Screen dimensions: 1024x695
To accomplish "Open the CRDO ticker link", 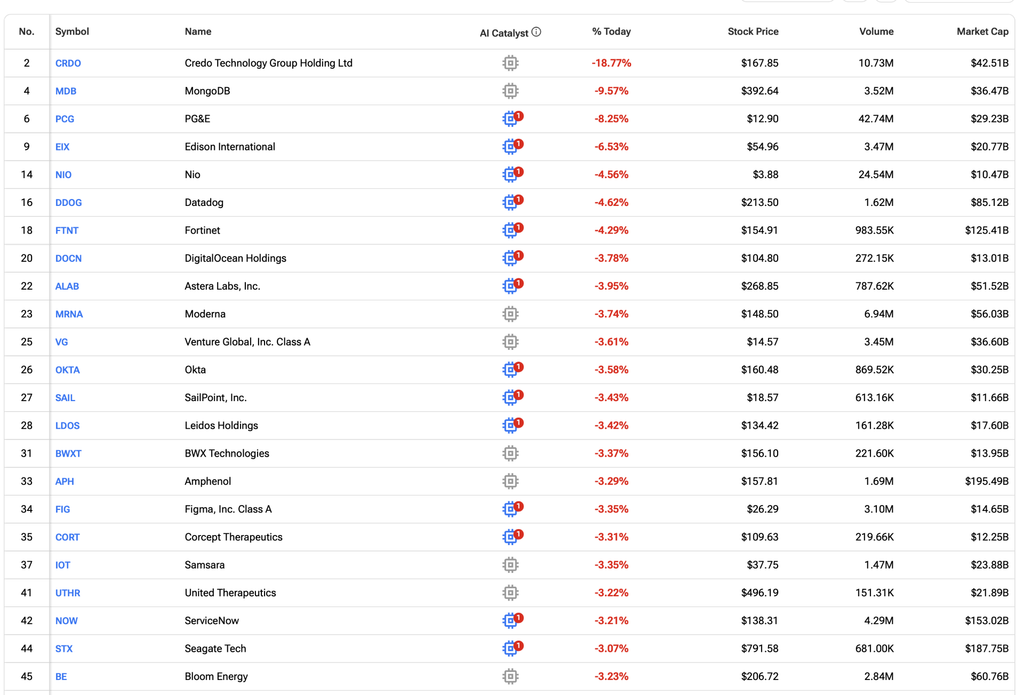I will click(x=68, y=63).
